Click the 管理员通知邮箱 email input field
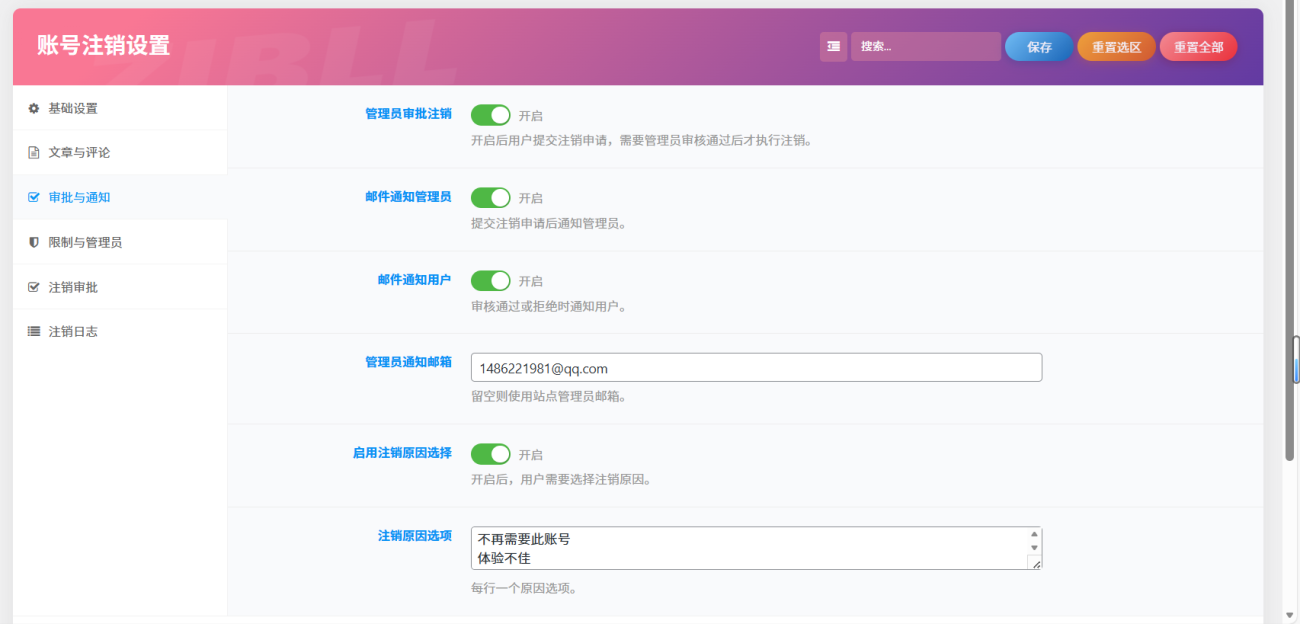This screenshot has width=1300, height=624. click(x=756, y=367)
